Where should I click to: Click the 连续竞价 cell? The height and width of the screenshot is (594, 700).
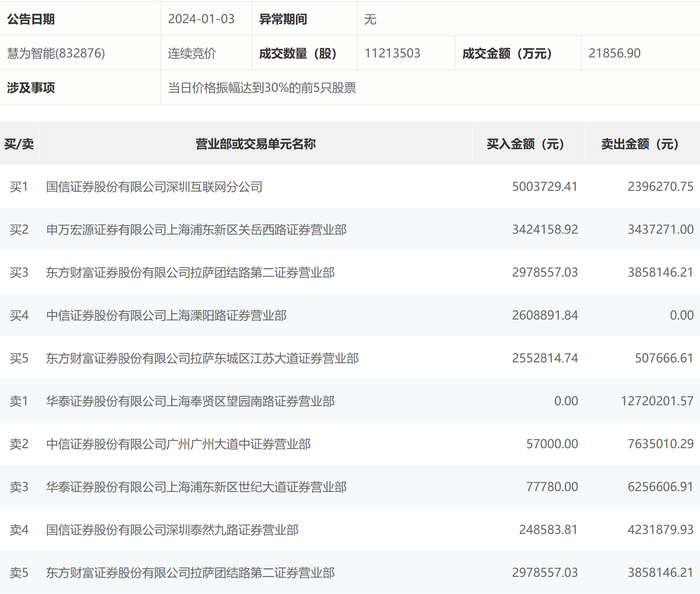pos(192,53)
